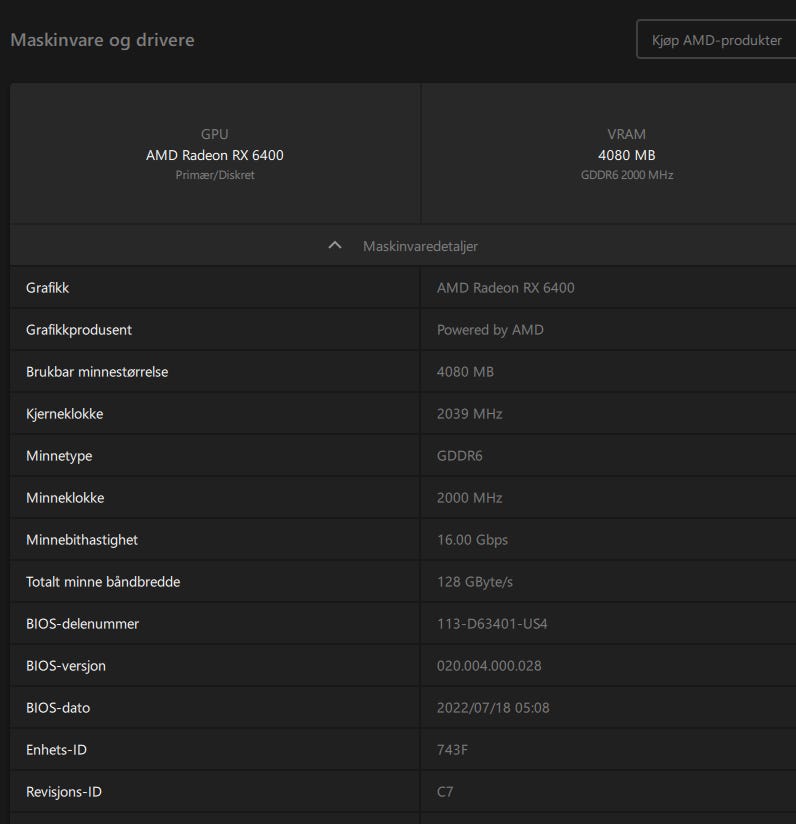Click the Maskinvare og drivere heading
This screenshot has height=824, width=796.
point(102,40)
